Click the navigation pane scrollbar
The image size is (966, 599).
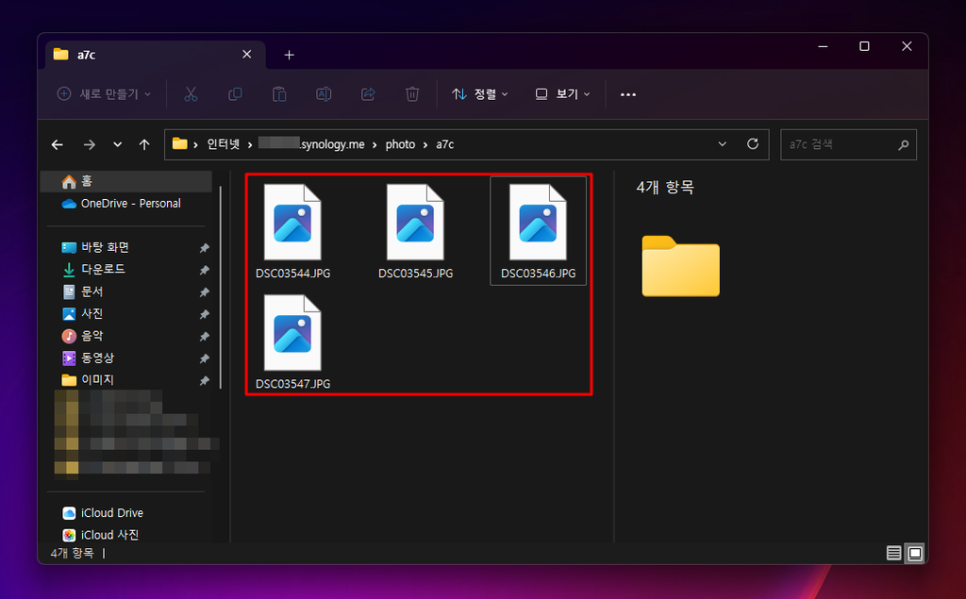click(221, 287)
